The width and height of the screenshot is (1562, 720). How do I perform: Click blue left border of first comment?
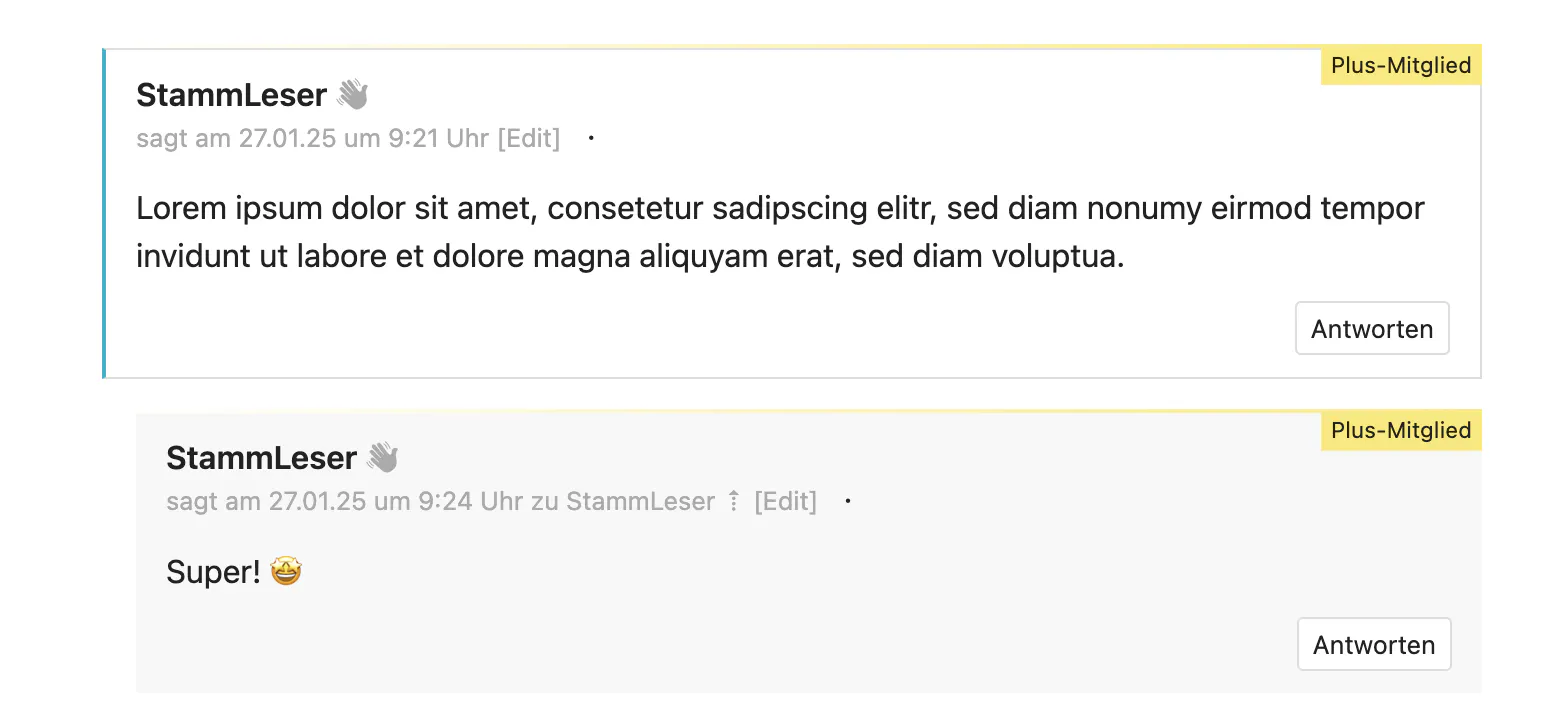tap(104, 213)
